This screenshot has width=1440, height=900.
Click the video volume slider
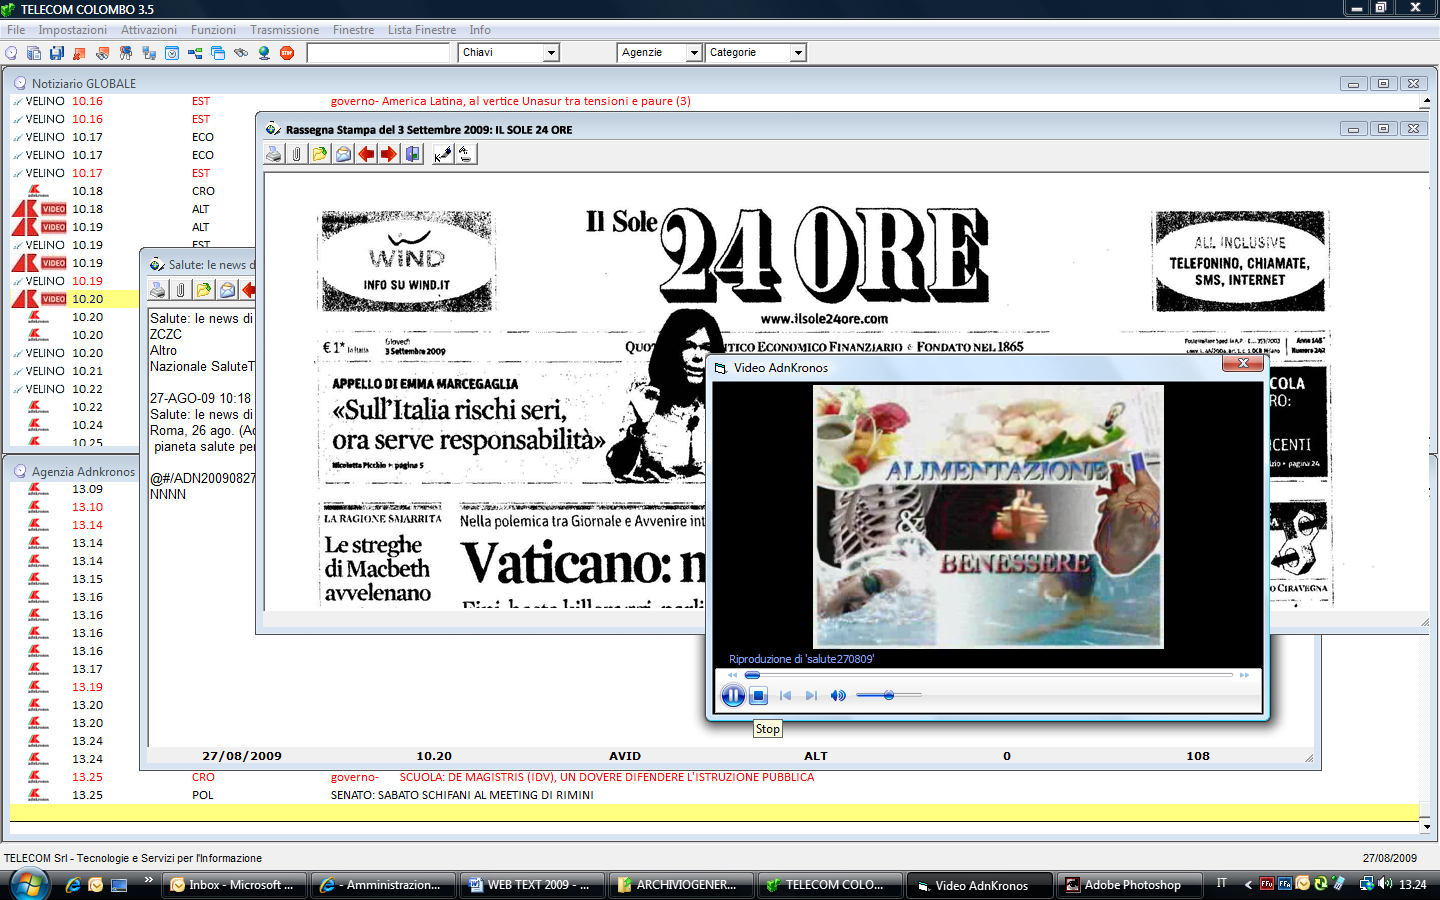pyautogui.click(x=889, y=695)
